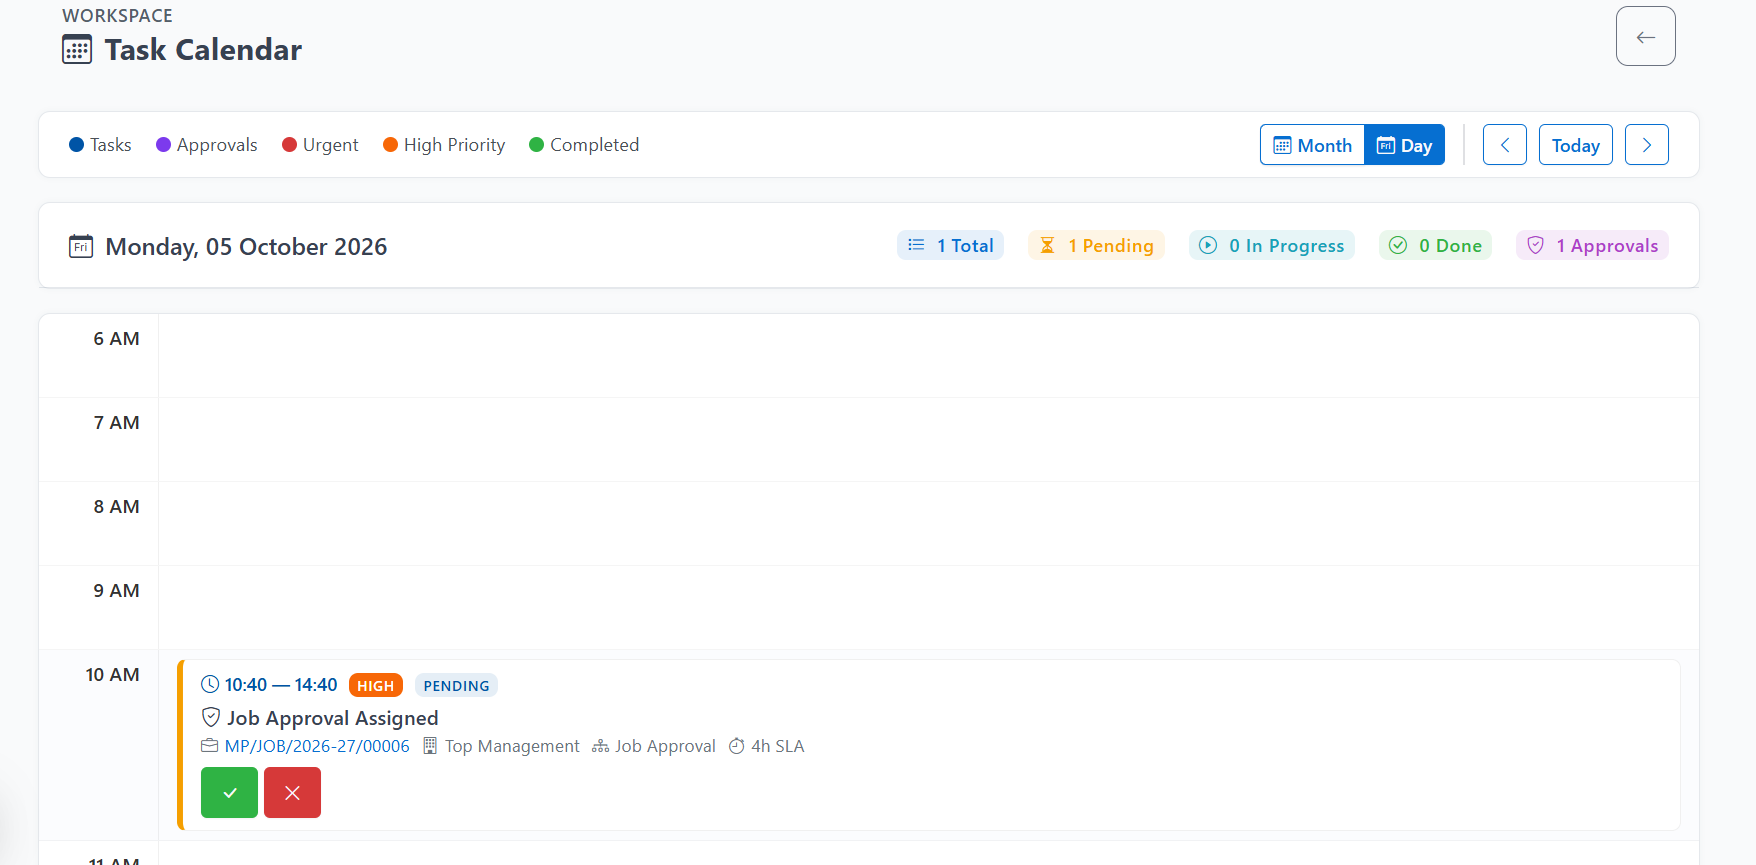
Task: Click the Job Approval Assigned title
Action: click(x=332, y=718)
